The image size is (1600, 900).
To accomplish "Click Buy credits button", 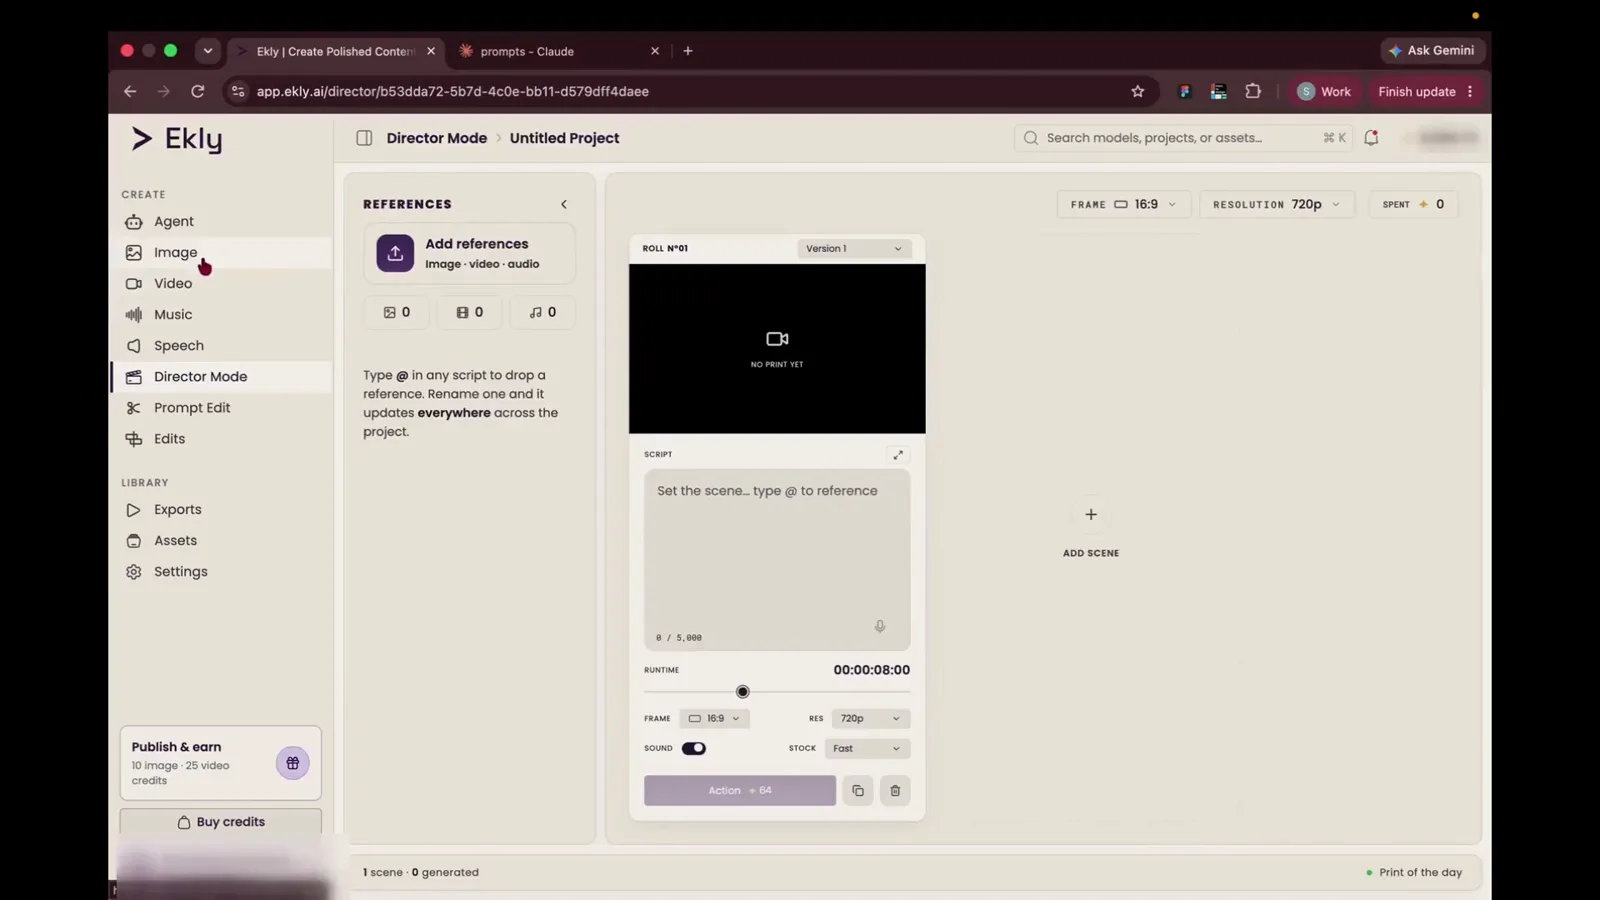I will (x=221, y=822).
